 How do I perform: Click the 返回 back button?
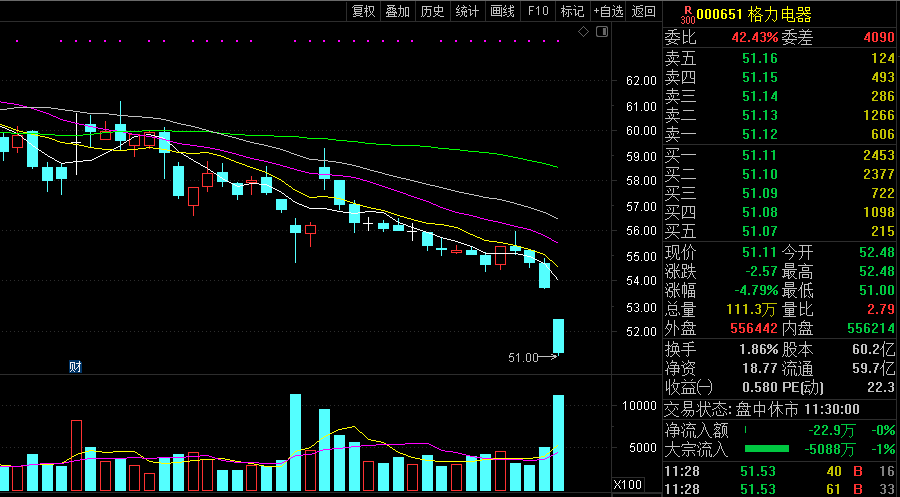pyautogui.click(x=643, y=11)
